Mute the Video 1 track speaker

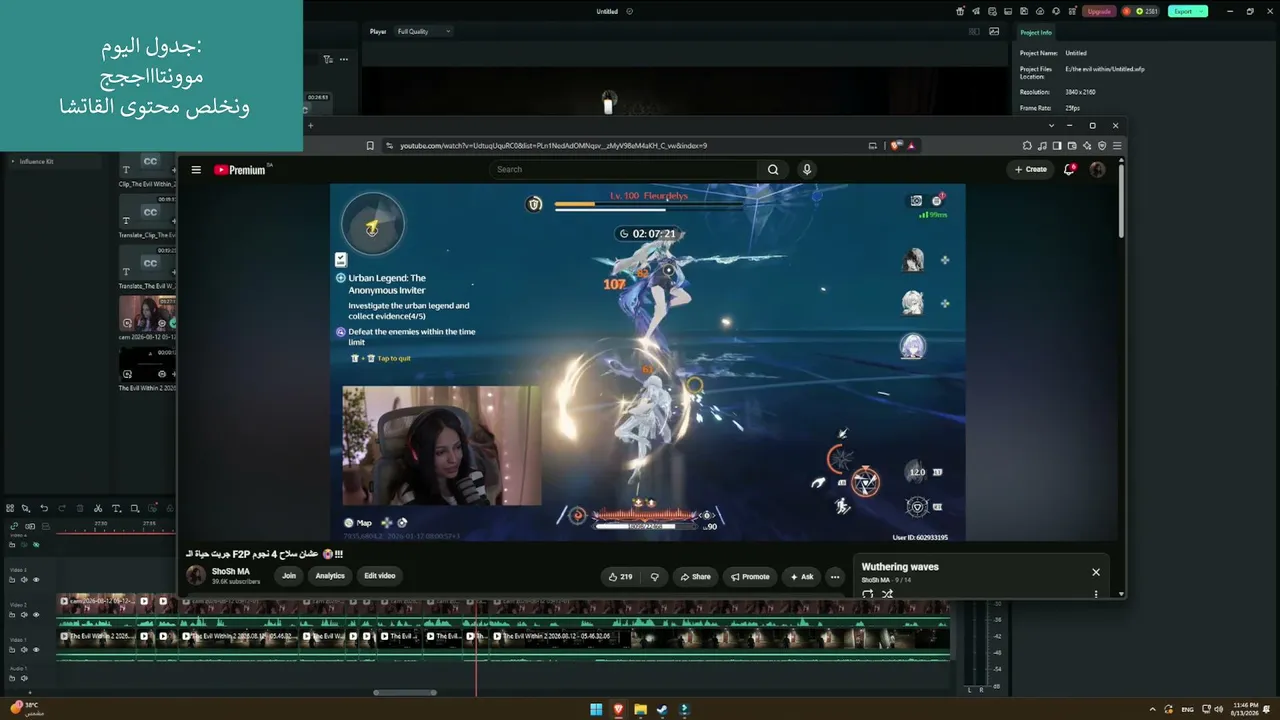24,650
